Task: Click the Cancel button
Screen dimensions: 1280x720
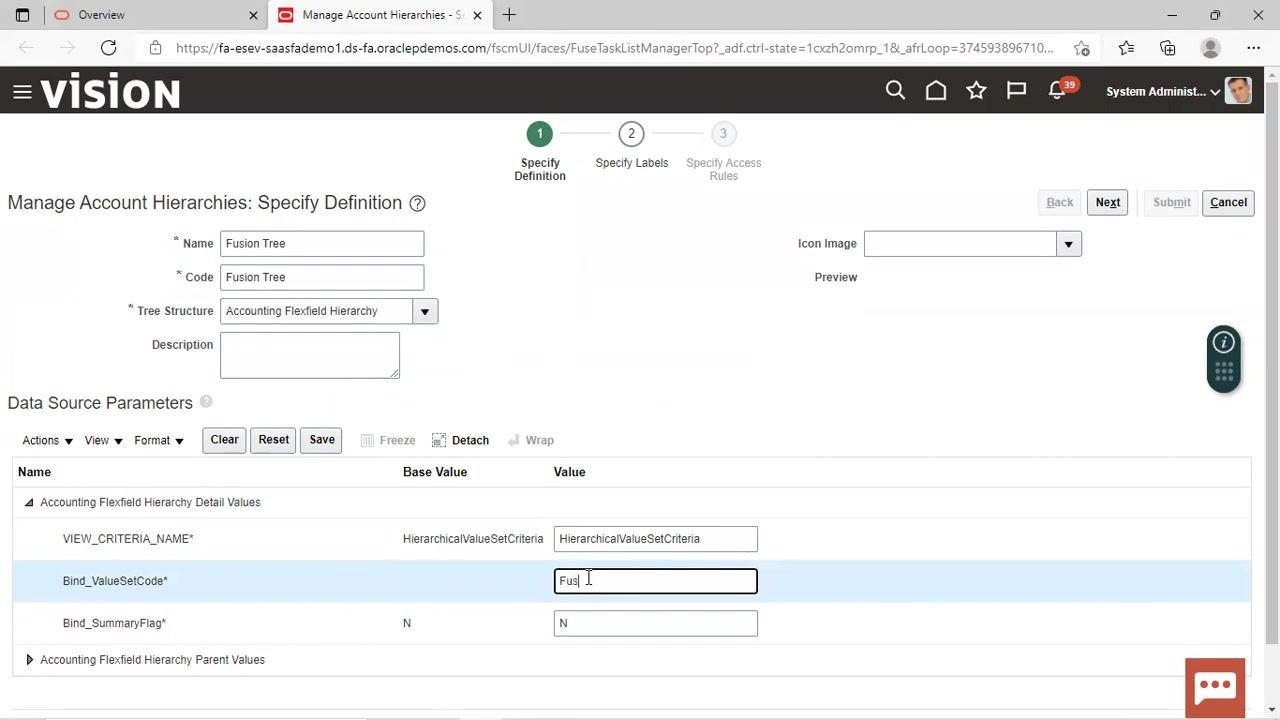Action: click(x=1228, y=202)
